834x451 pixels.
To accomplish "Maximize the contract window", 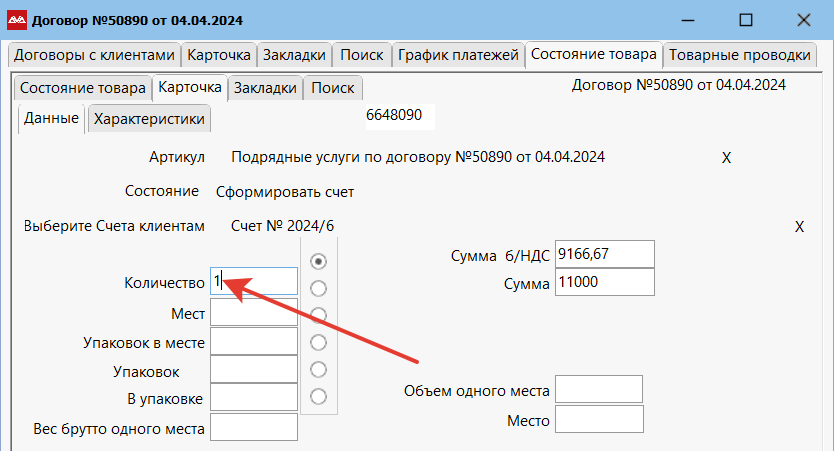I will [x=745, y=20].
